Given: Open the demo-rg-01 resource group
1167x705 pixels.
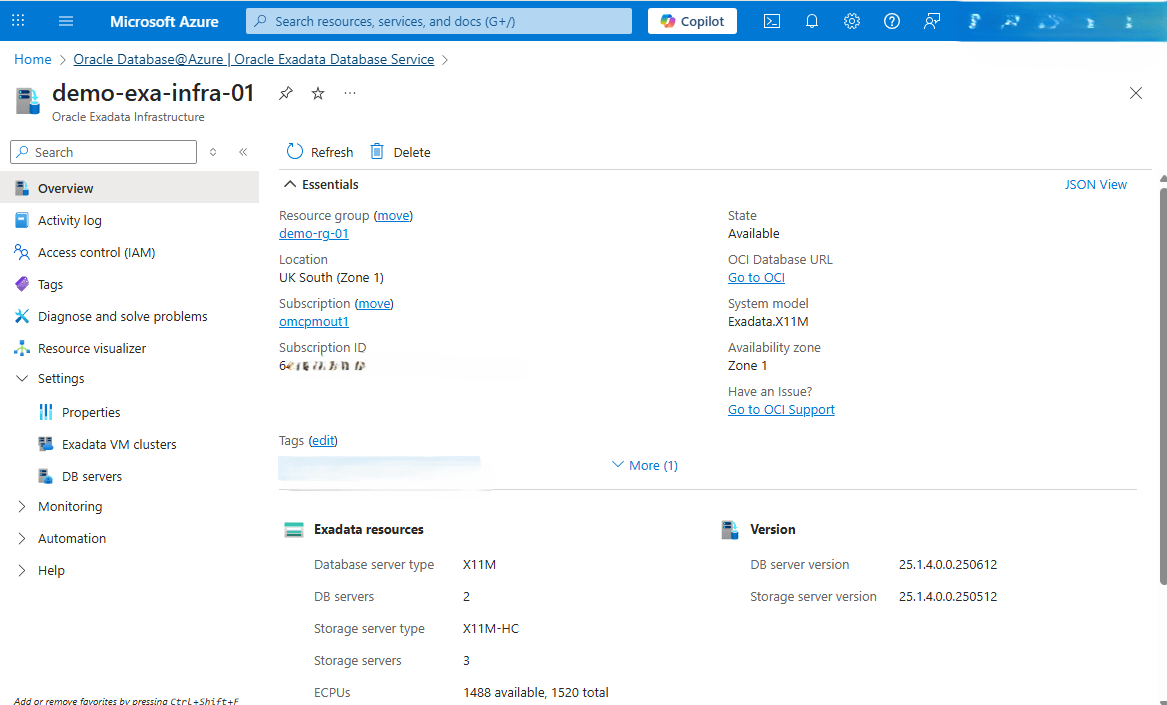Looking at the screenshot, I should point(313,233).
